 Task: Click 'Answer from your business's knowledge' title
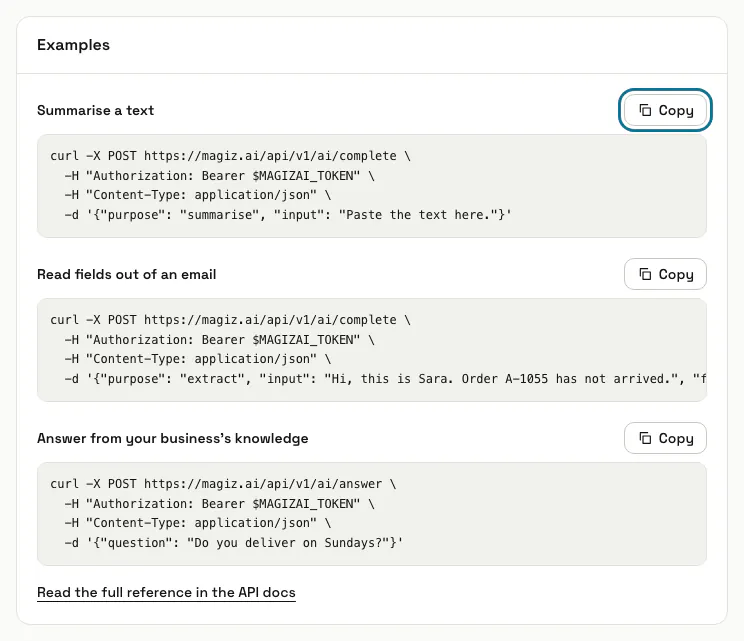(173, 439)
